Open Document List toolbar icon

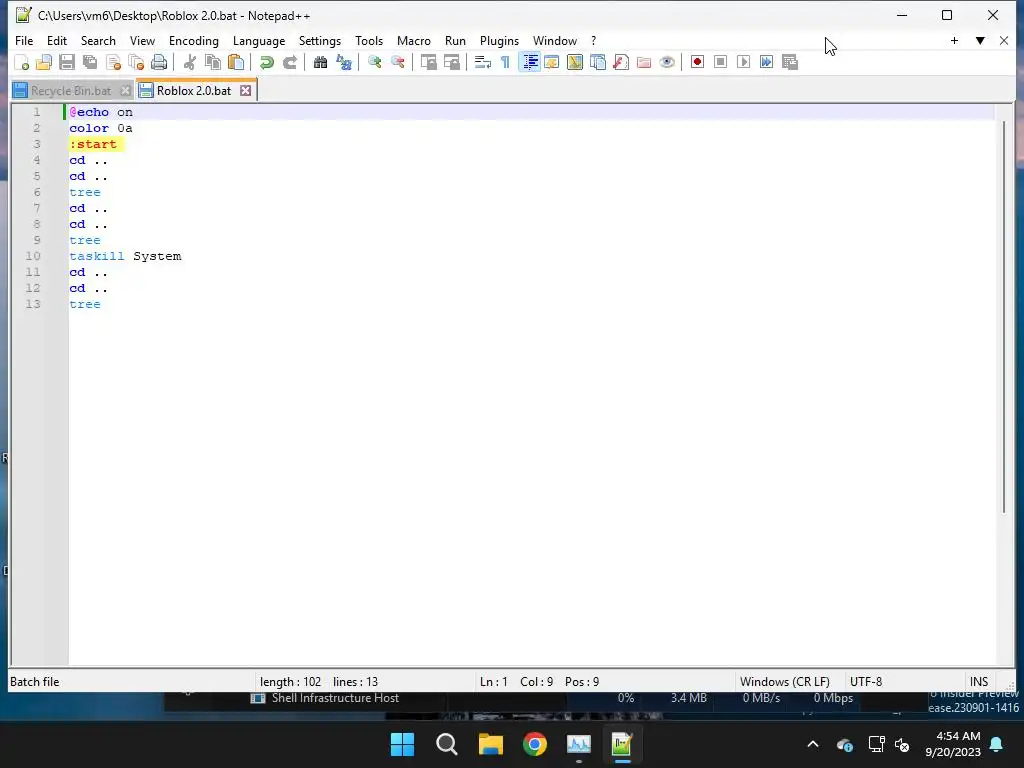pos(598,62)
